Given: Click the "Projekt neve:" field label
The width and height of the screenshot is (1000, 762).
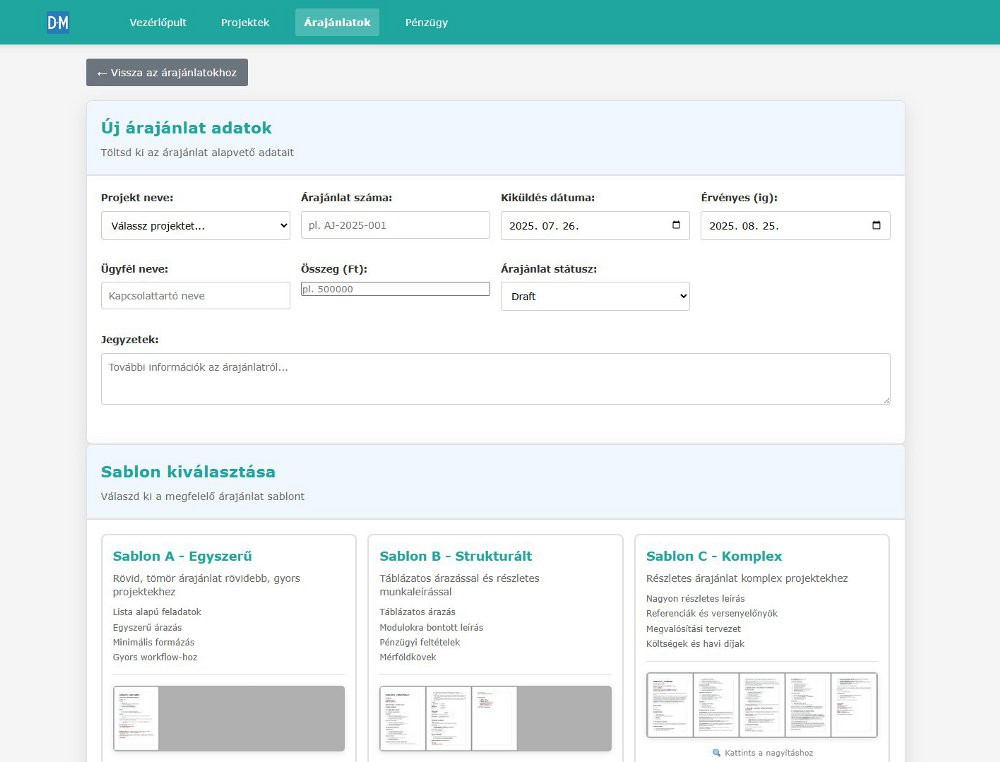Looking at the screenshot, I should click(x=136, y=198).
